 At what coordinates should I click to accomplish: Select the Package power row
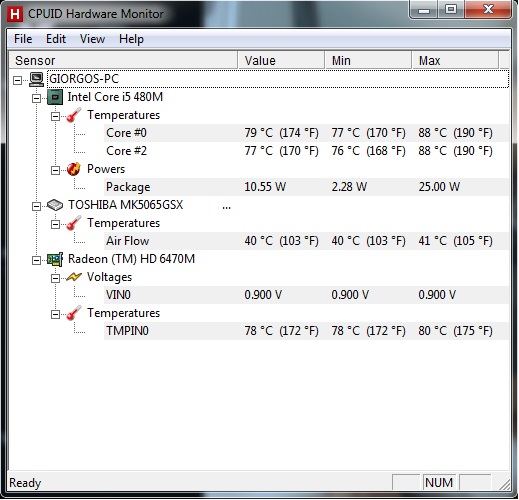306,187
